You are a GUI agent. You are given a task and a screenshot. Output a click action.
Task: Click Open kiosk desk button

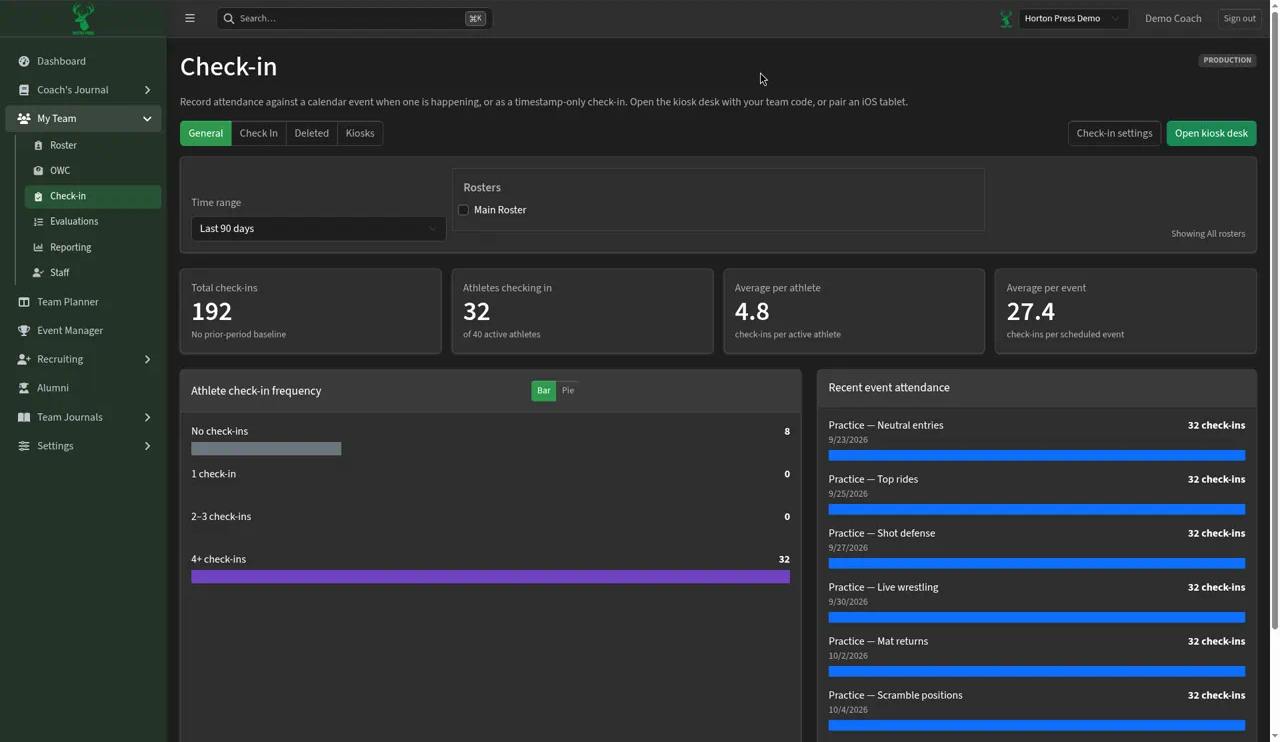point(1211,133)
